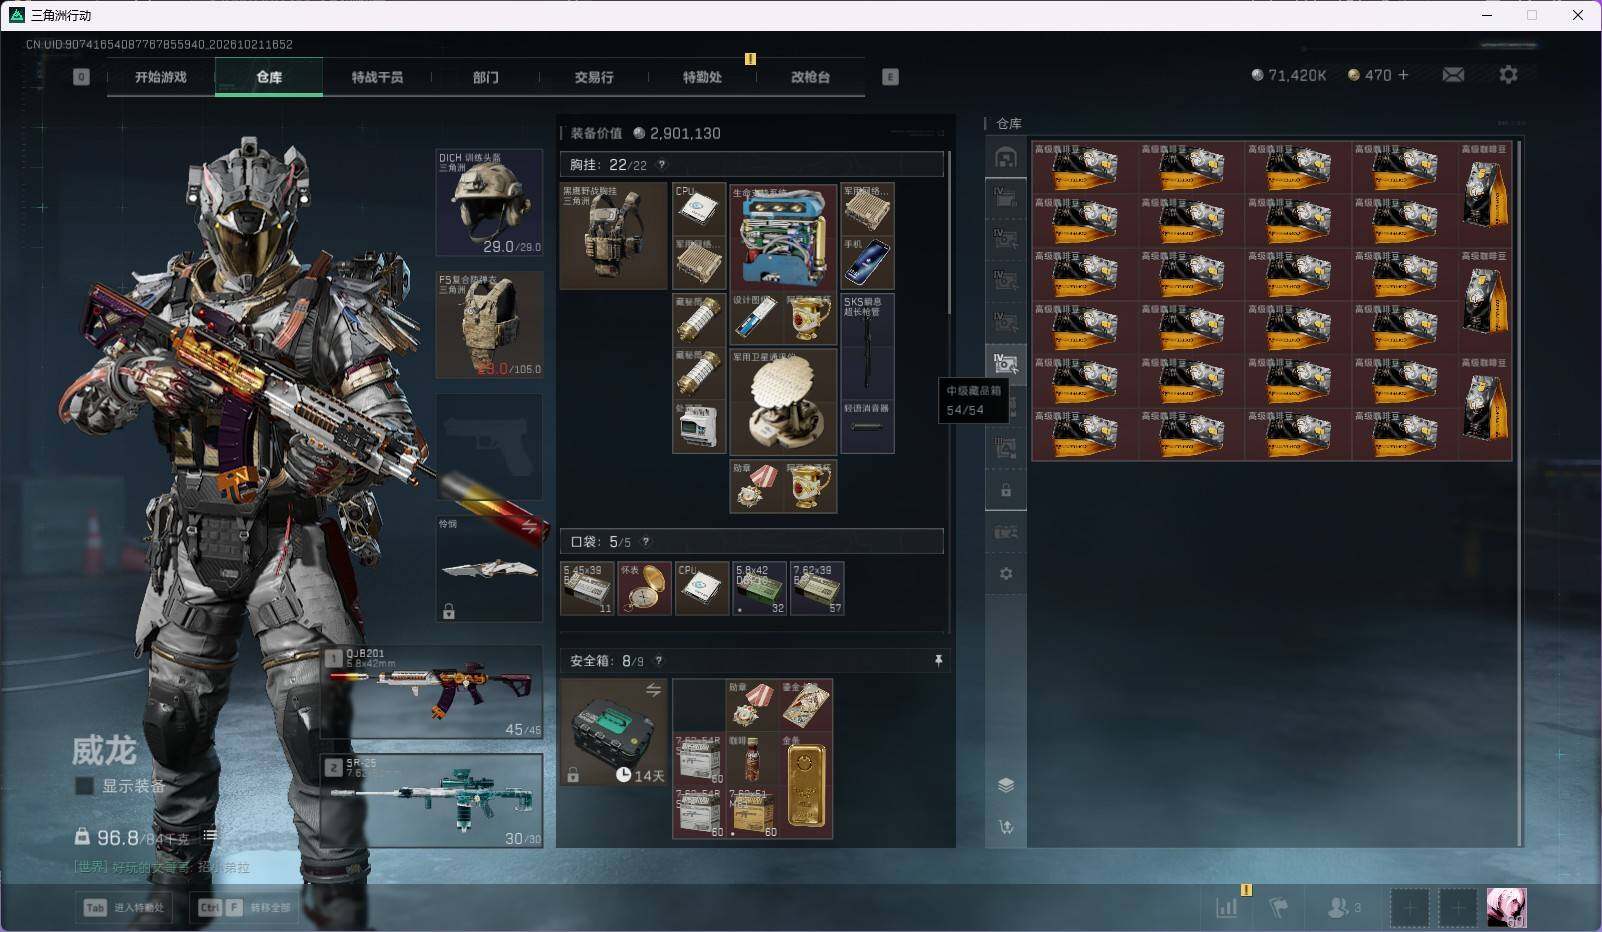
Task: Click the player avatar in bottom right
Action: click(1506, 908)
